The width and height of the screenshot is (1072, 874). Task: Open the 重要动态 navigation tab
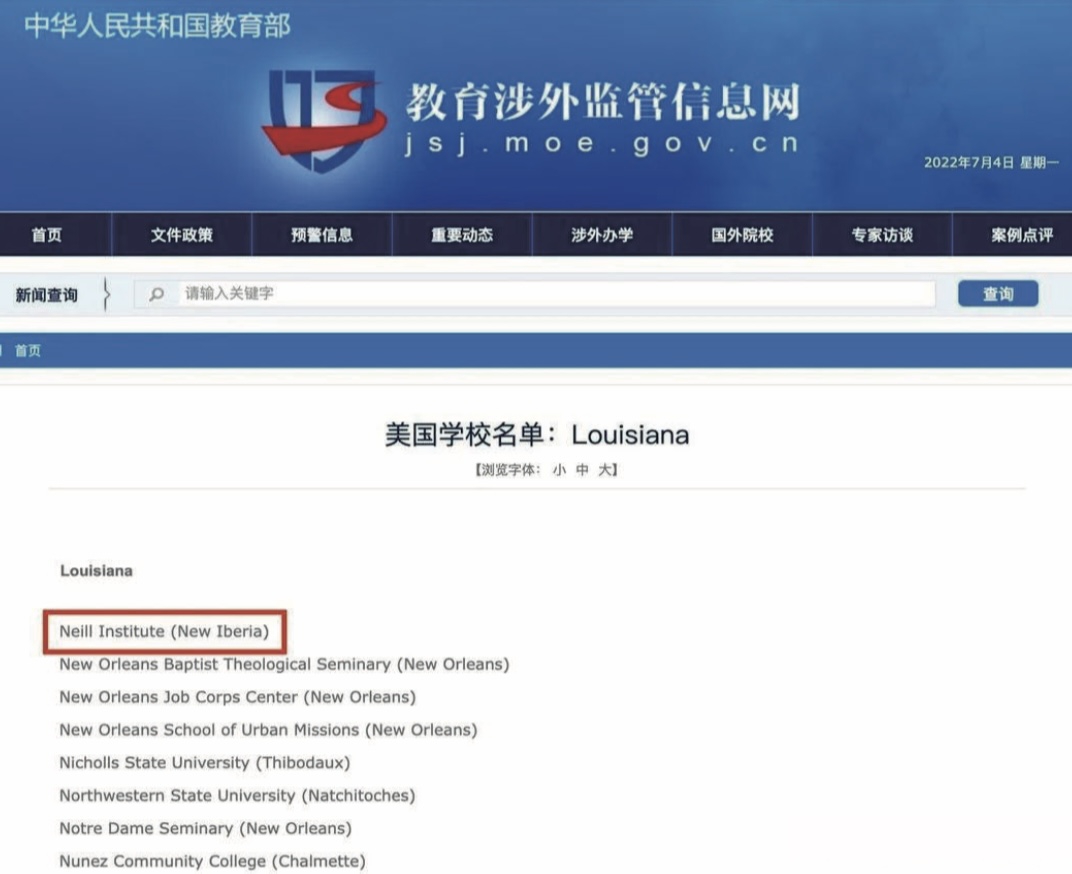click(462, 235)
